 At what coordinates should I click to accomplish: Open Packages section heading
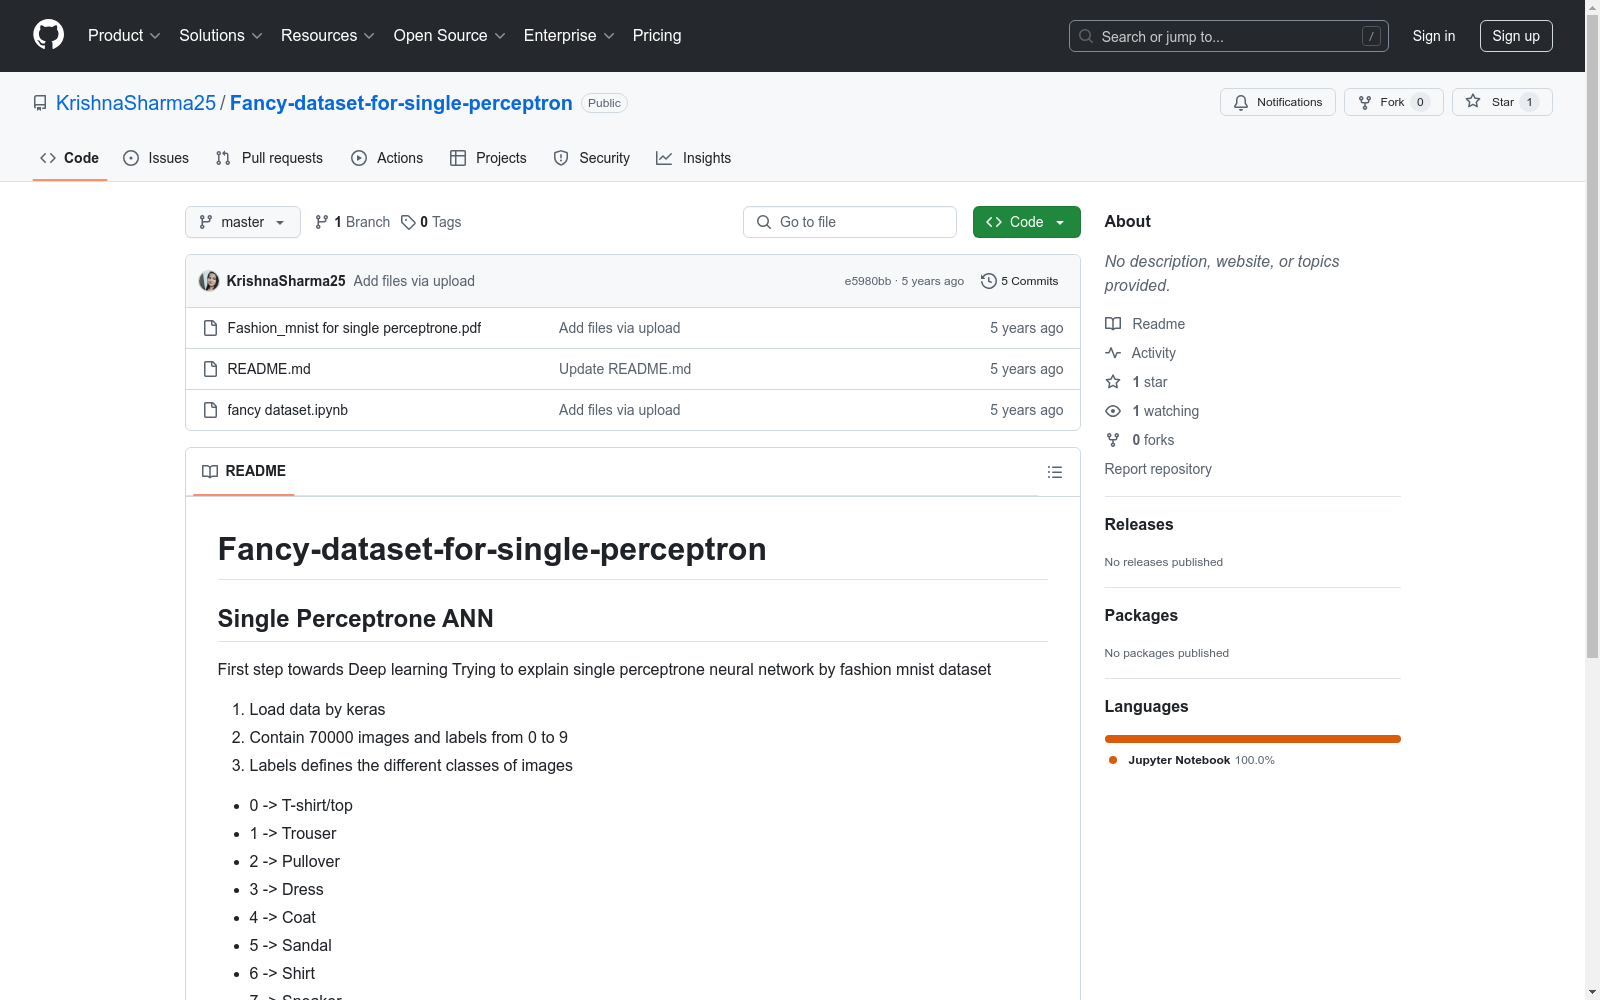(x=1141, y=615)
